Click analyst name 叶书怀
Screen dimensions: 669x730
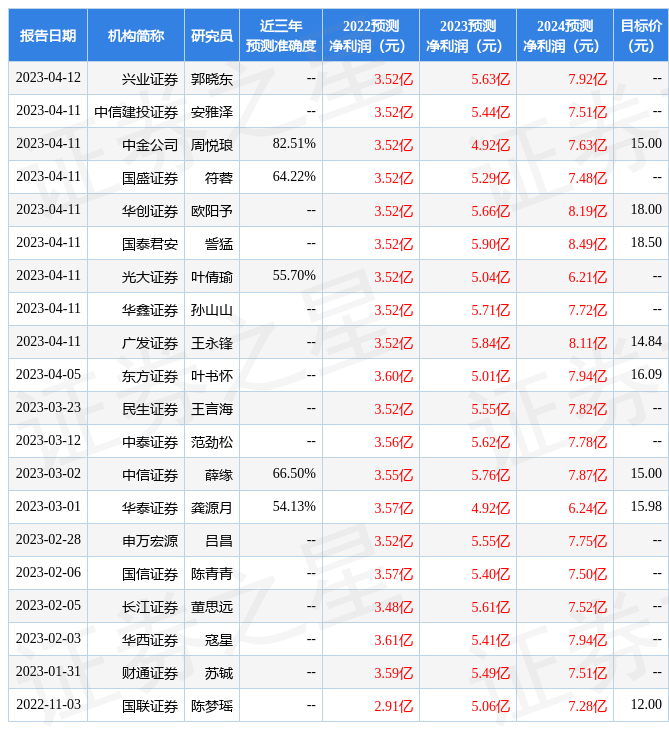click(x=212, y=376)
